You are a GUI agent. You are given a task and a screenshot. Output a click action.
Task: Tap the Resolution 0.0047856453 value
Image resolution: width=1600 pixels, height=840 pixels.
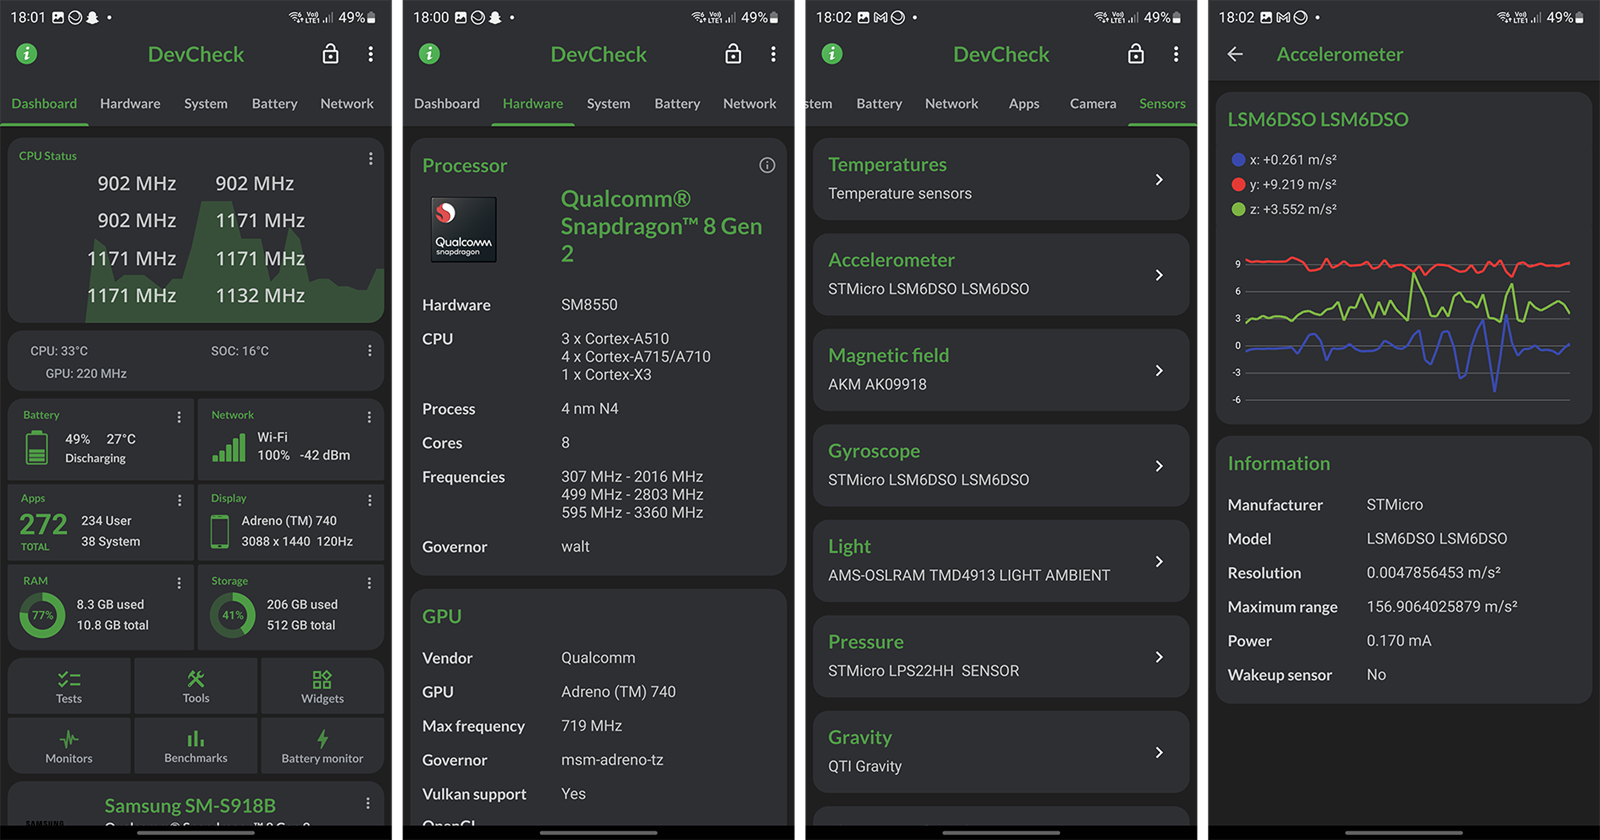(1433, 573)
